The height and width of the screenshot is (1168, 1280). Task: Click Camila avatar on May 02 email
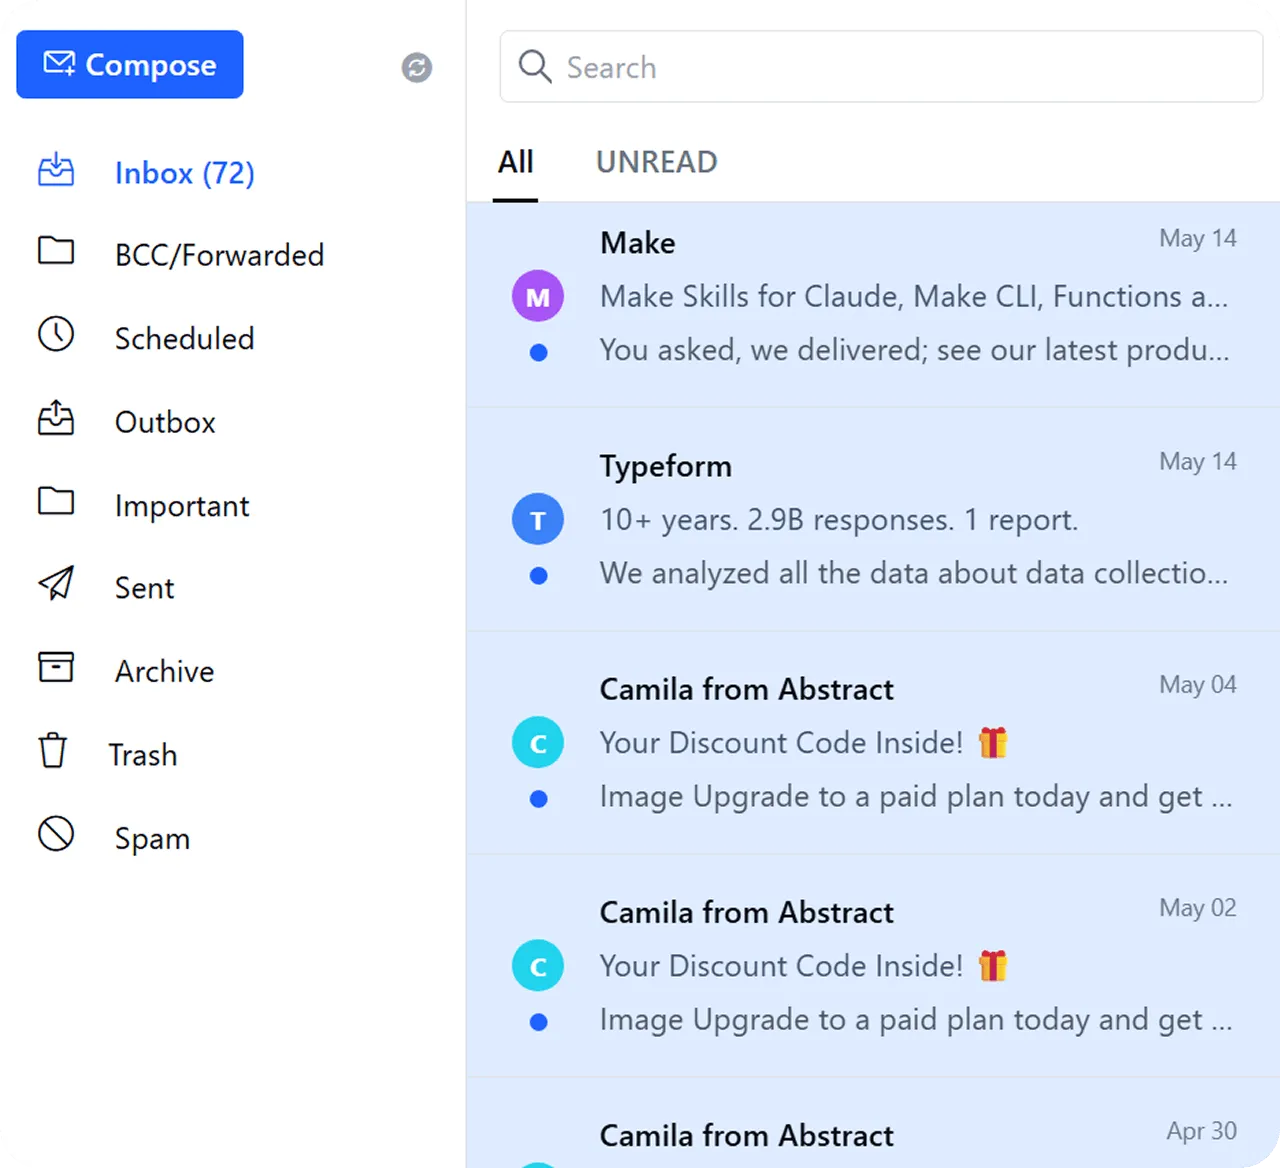click(x=538, y=965)
